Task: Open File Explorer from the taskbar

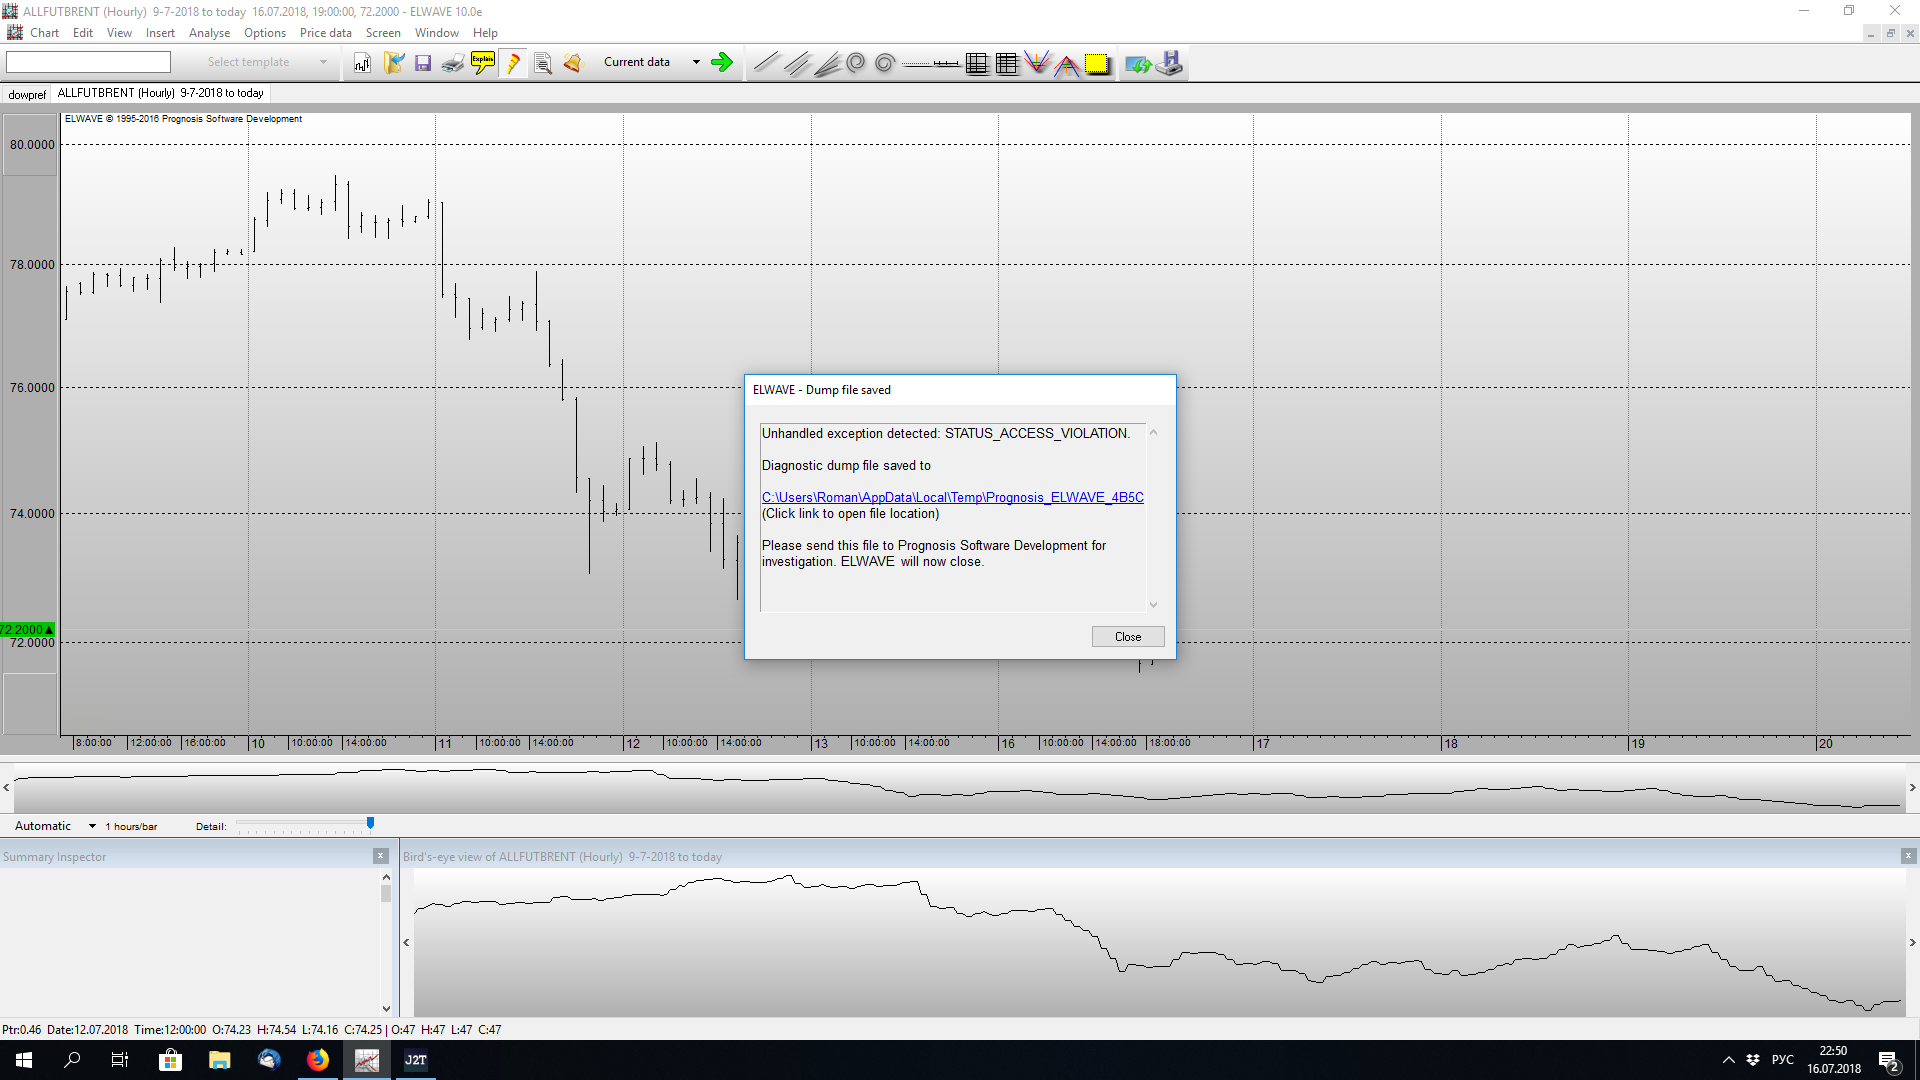Action: [220, 1060]
